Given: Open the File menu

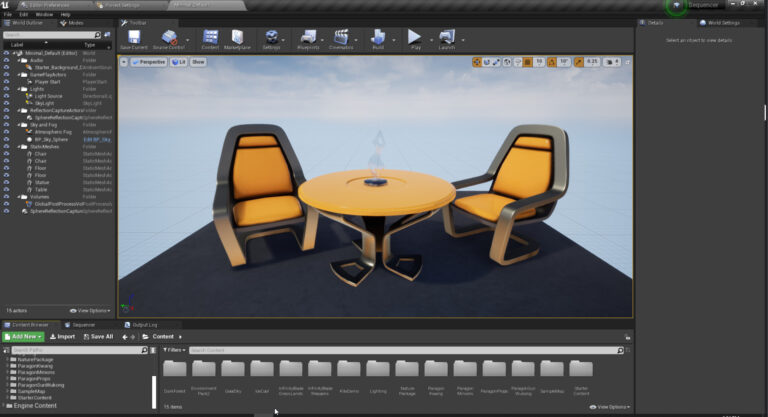Looking at the screenshot, I should click(8, 15).
